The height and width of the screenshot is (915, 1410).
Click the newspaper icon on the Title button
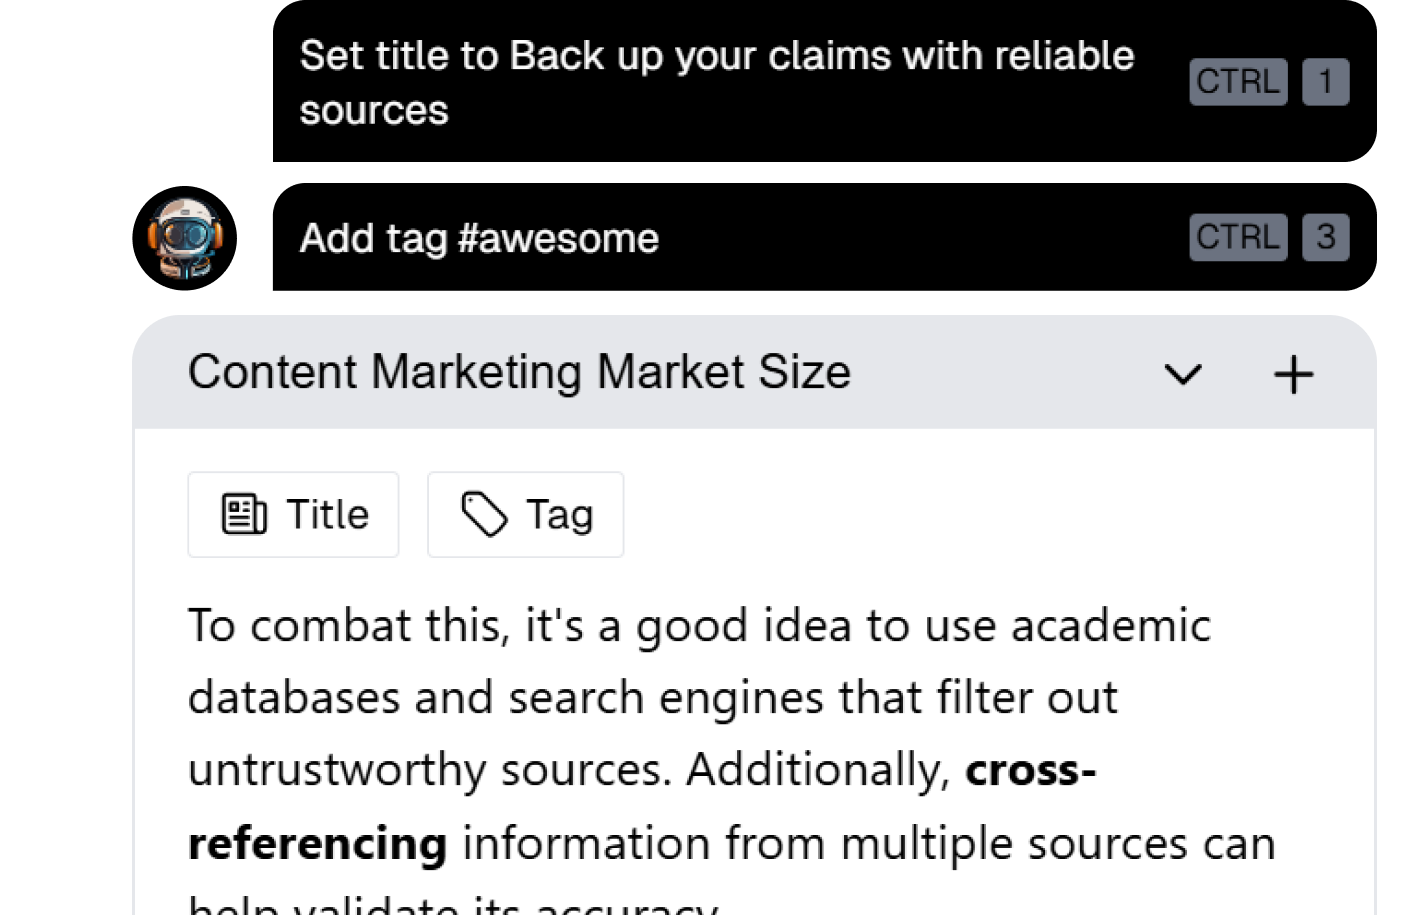point(244,515)
